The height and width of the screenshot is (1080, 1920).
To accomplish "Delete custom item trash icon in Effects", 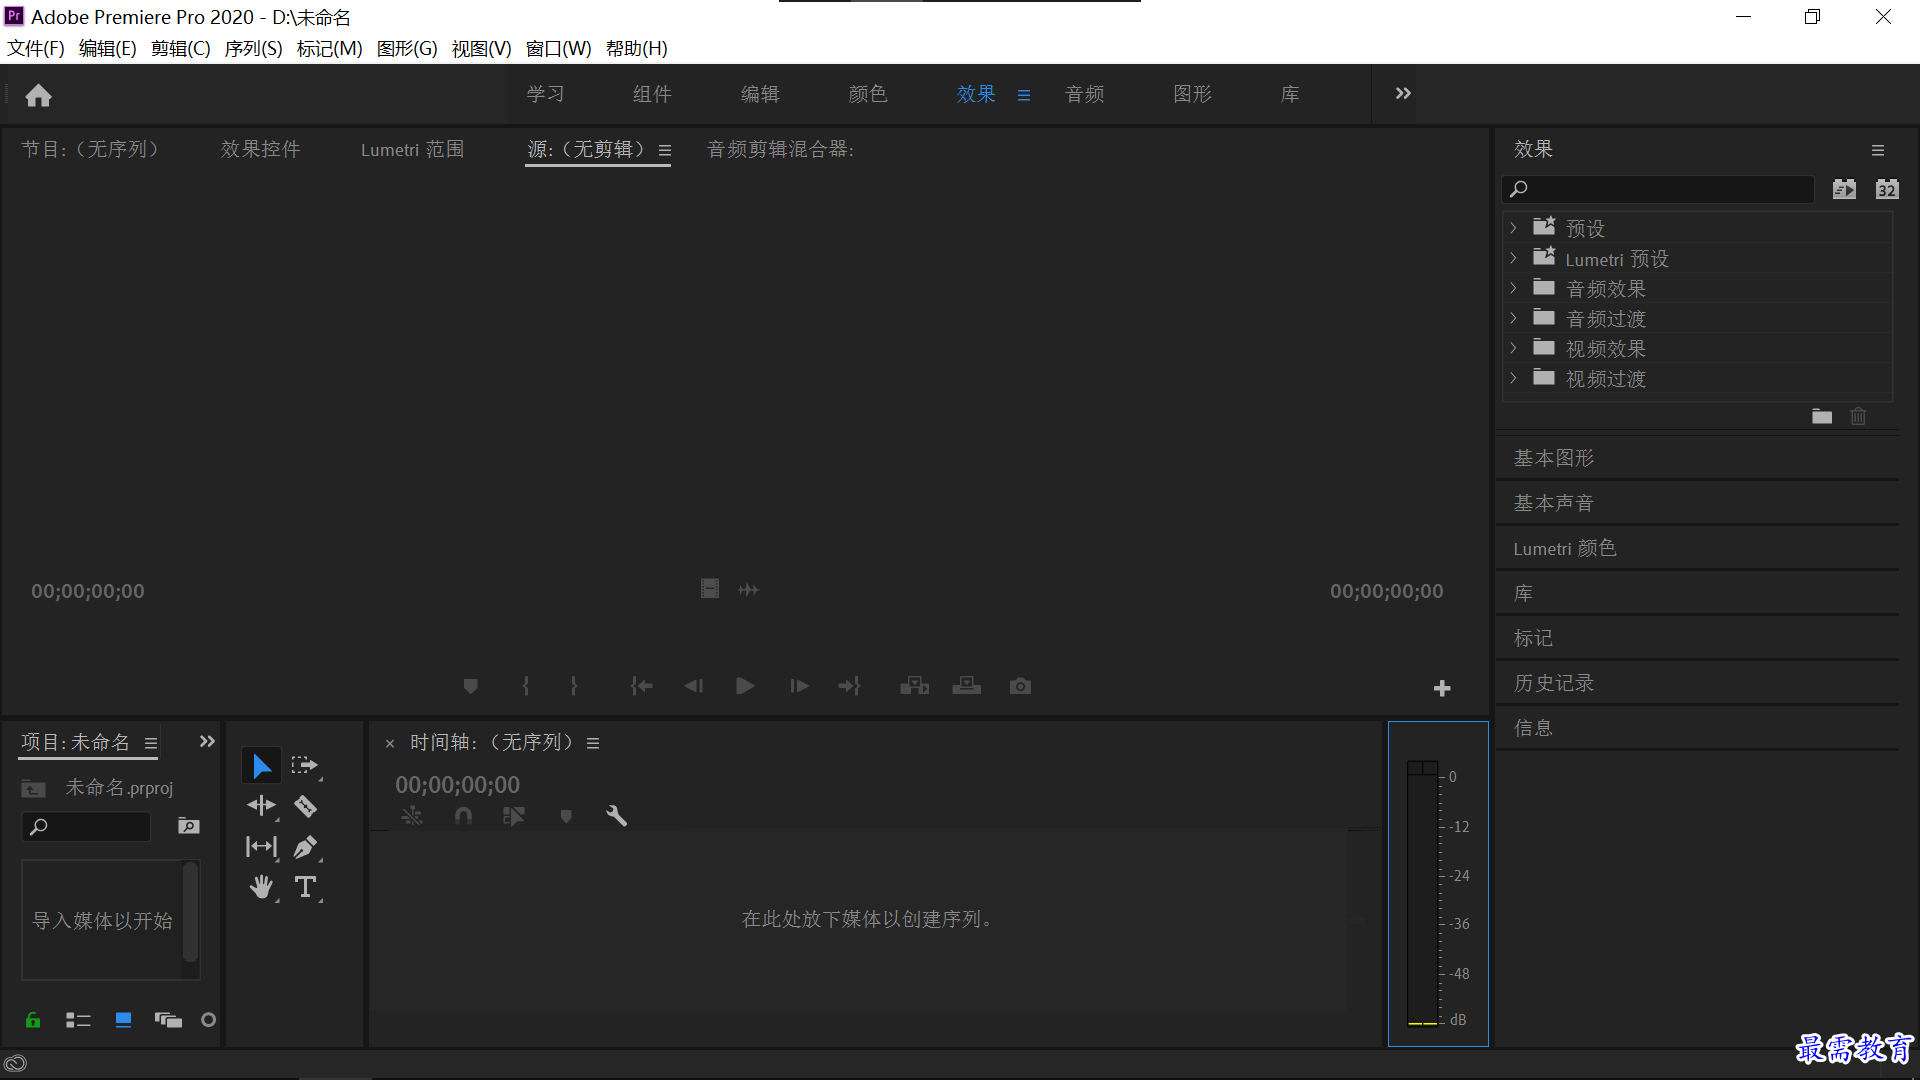I will (1858, 416).
